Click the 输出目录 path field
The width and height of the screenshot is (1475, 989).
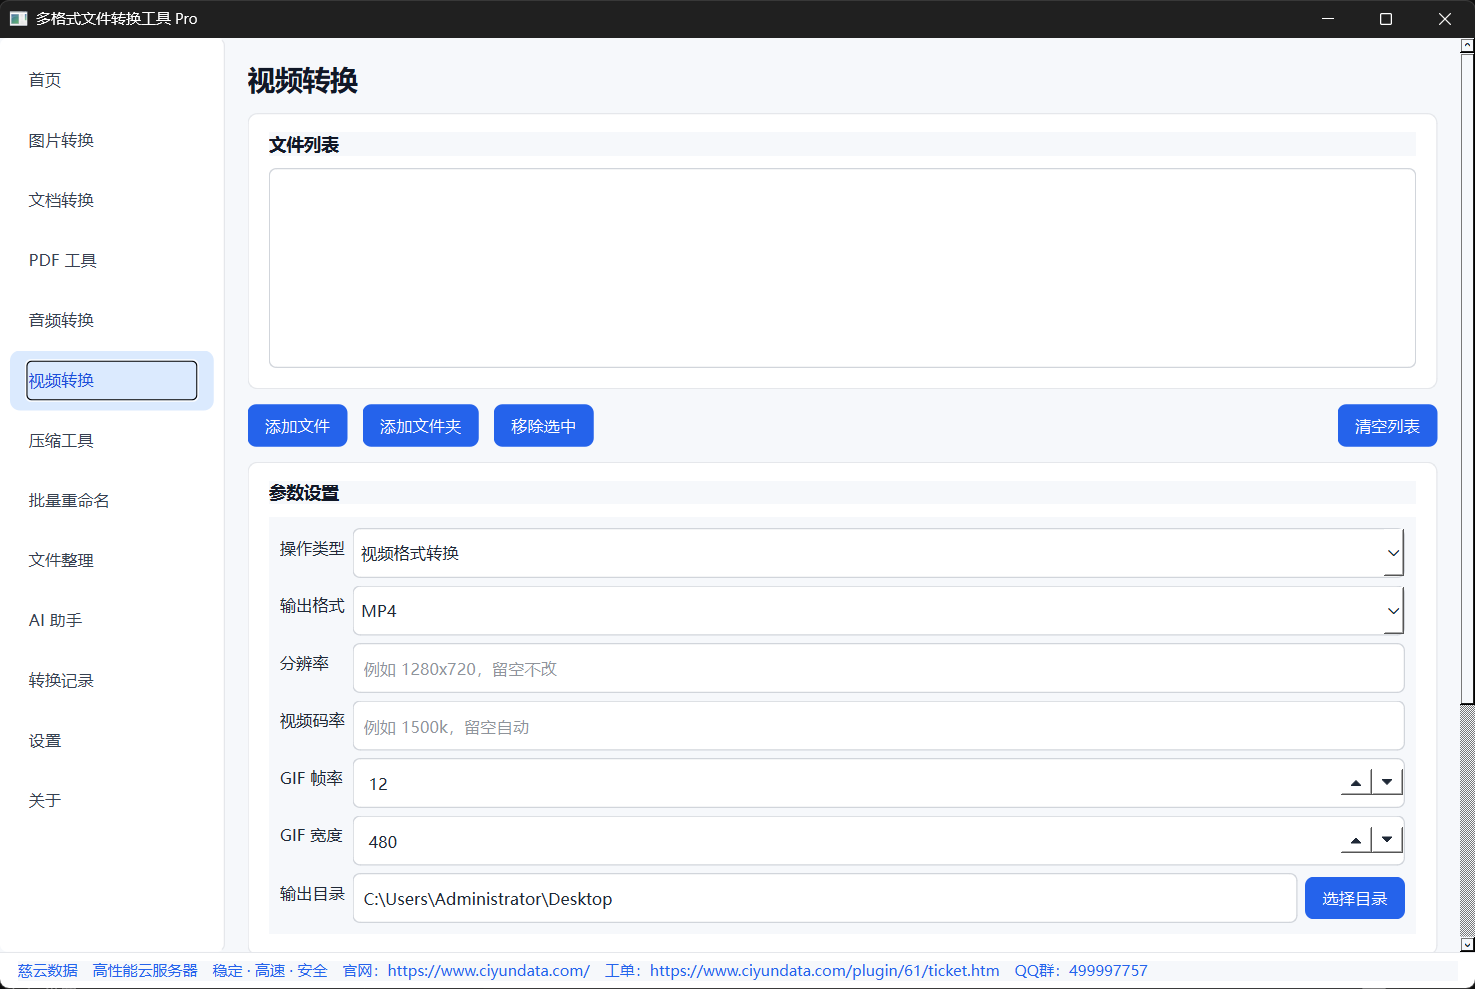825,898
